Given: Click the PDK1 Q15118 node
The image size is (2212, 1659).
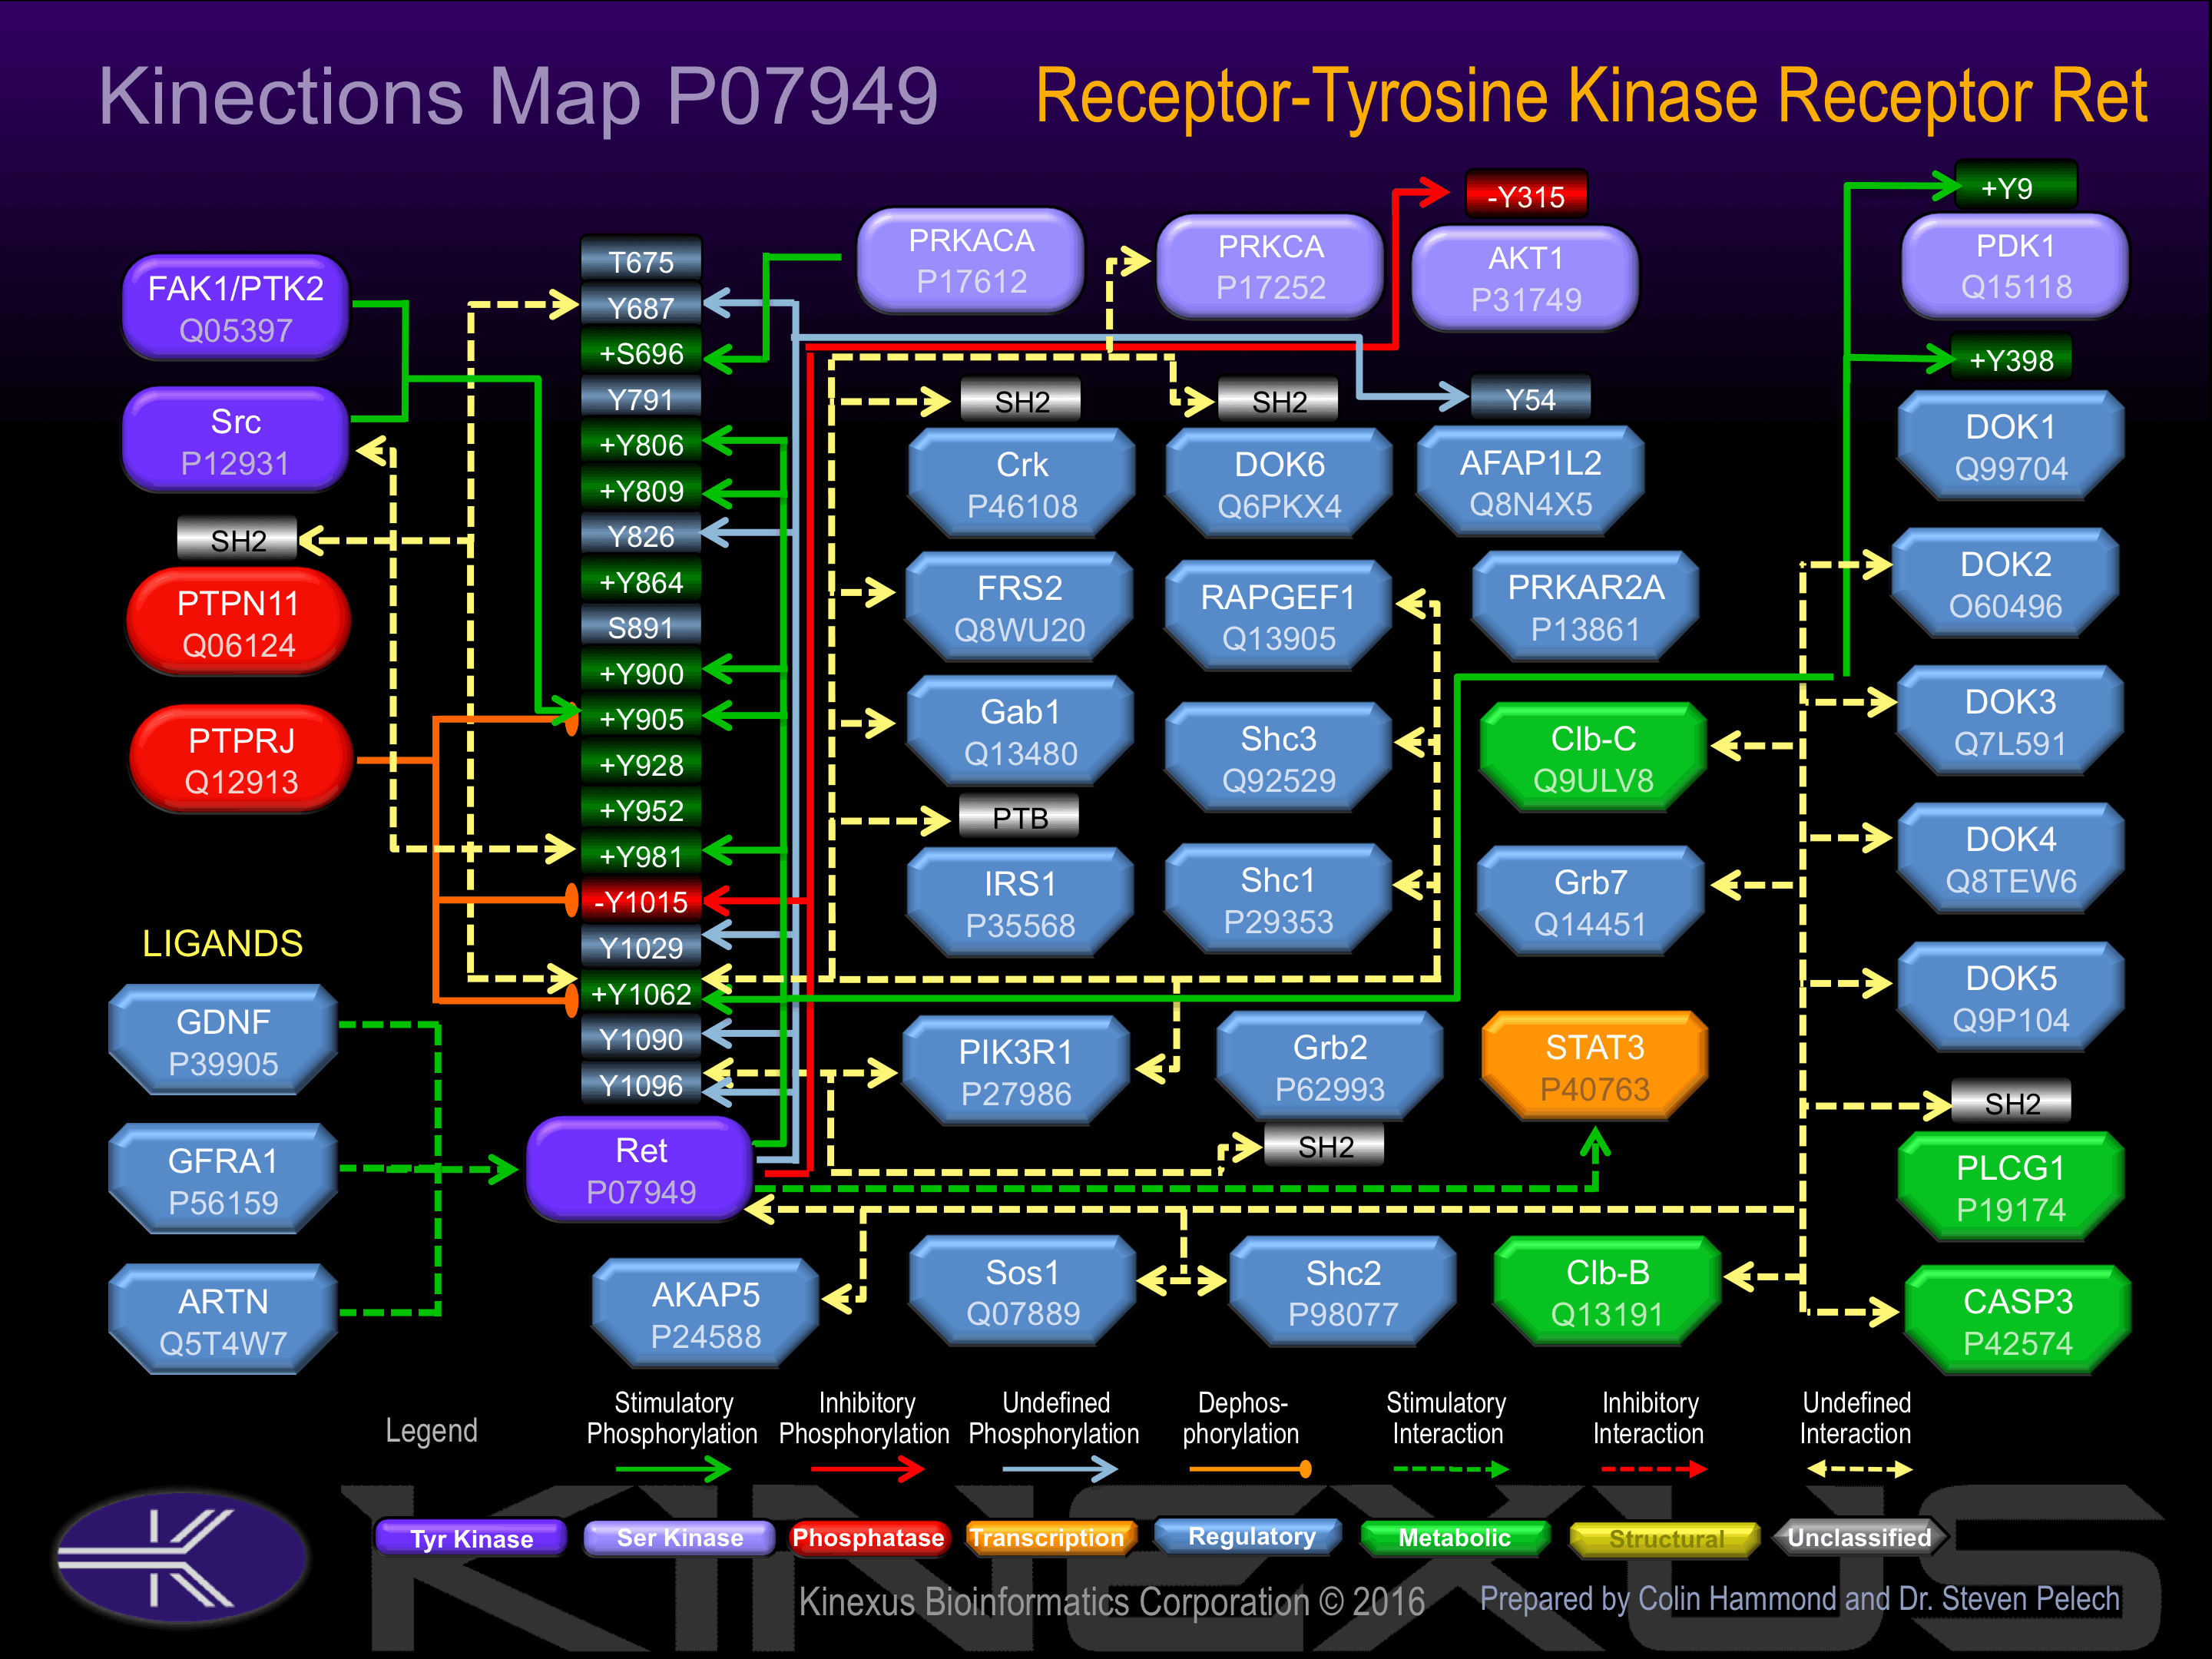Looking at the screenshot, I should click(2016, 266).
